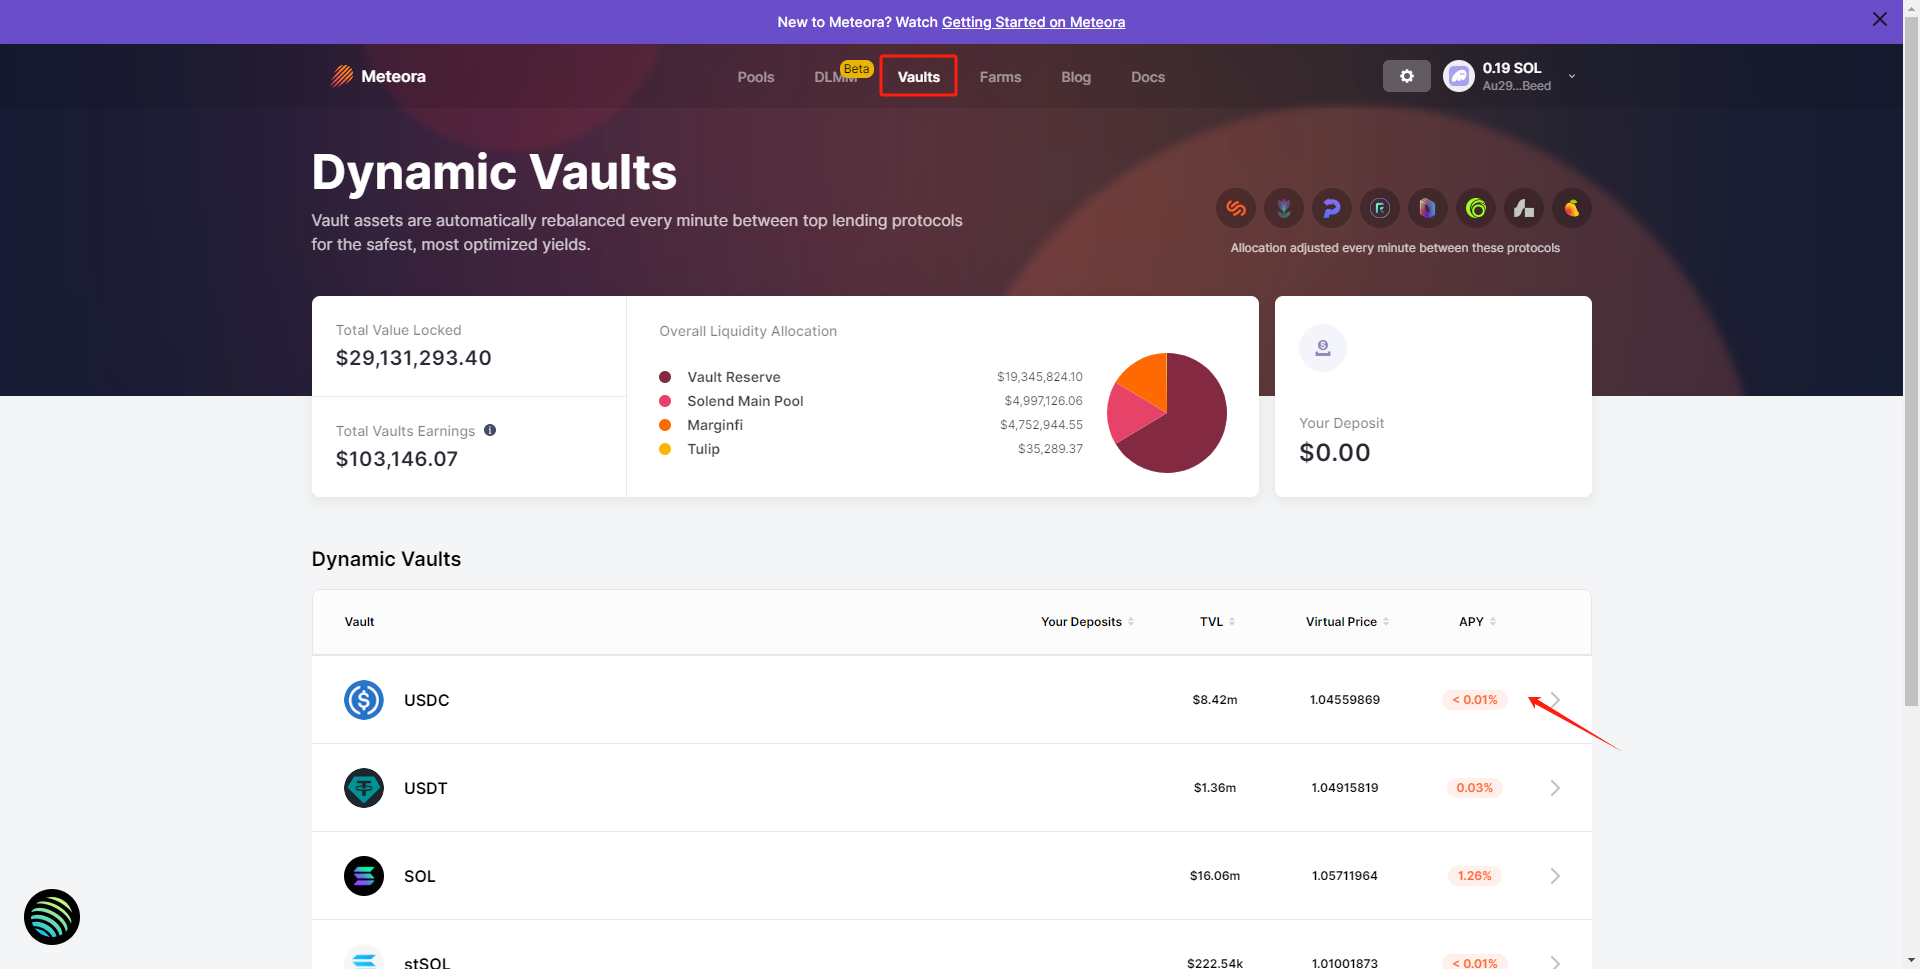The image size is (1920, 969).
Task: Click the Vault Reserve maroon legend dot
Action: pyautogui.click(x=665, y=377)
